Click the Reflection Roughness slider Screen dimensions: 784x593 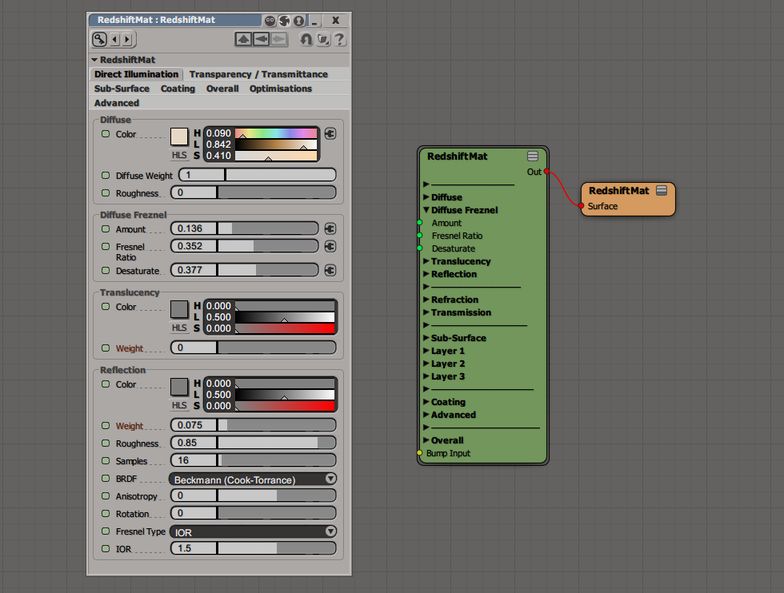pyautogui.click(x=276, y=442)
